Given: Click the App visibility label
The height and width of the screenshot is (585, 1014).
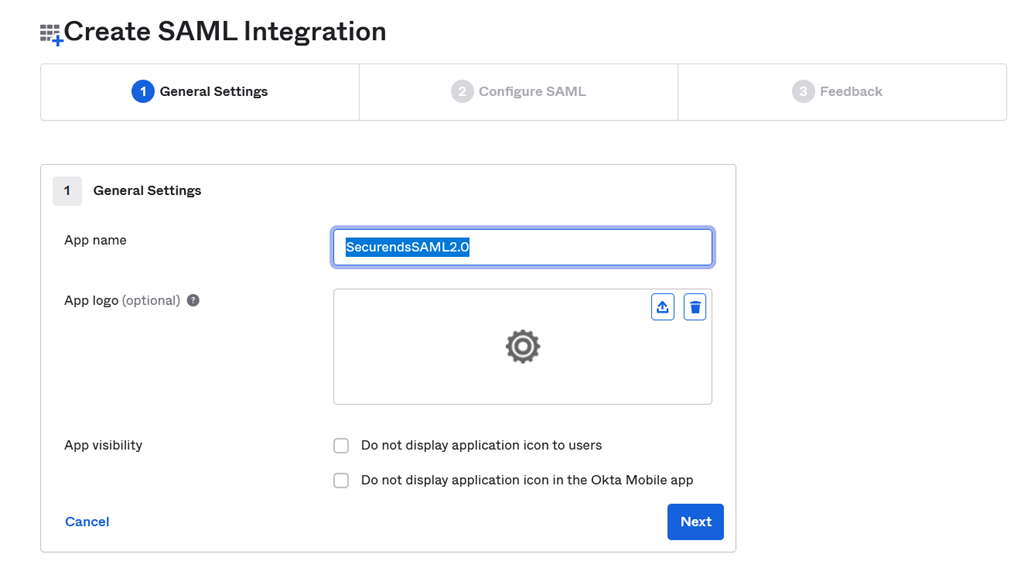Looking at the screenshot, I should pos(103,445).
